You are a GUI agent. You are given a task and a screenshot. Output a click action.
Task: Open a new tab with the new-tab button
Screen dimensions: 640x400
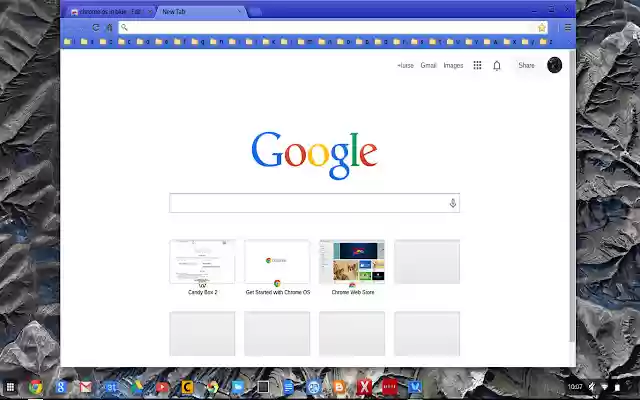point(255,12)
